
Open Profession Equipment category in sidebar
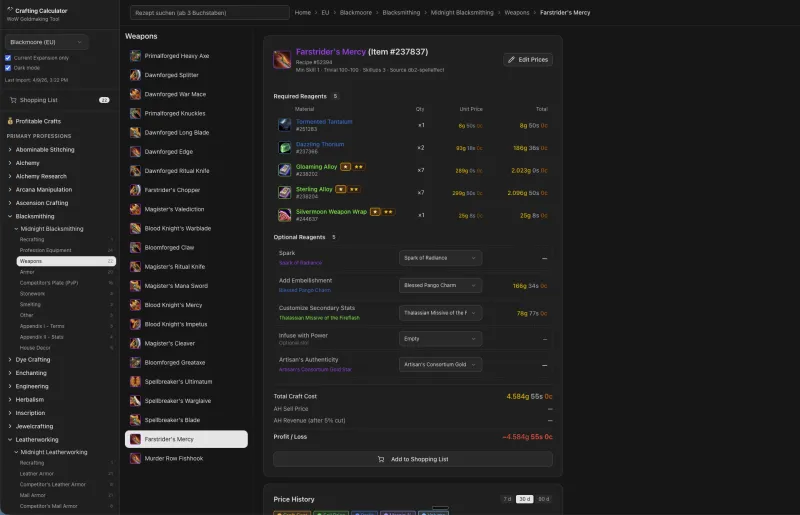pos(66,250)
